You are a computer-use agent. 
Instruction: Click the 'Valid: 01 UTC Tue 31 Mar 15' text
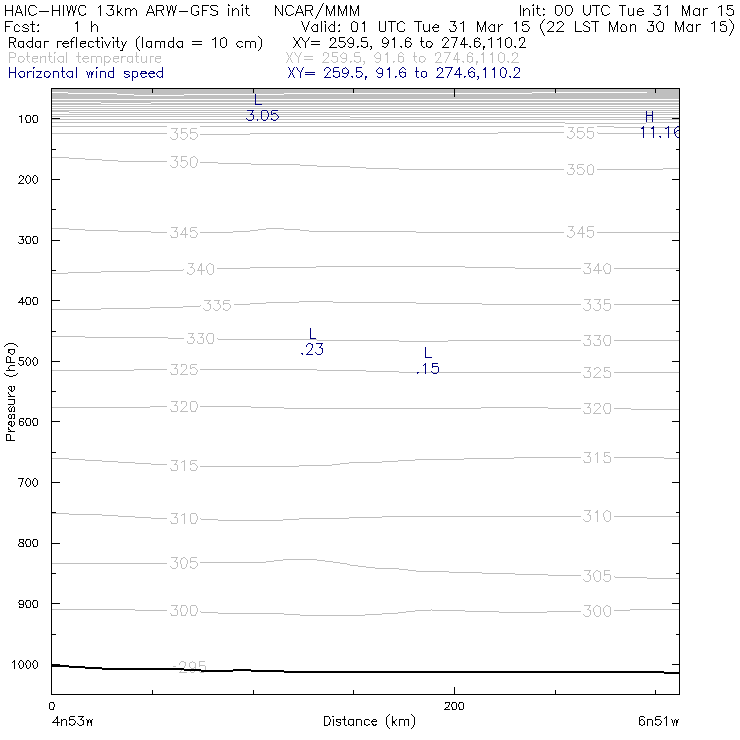(415, 27)
